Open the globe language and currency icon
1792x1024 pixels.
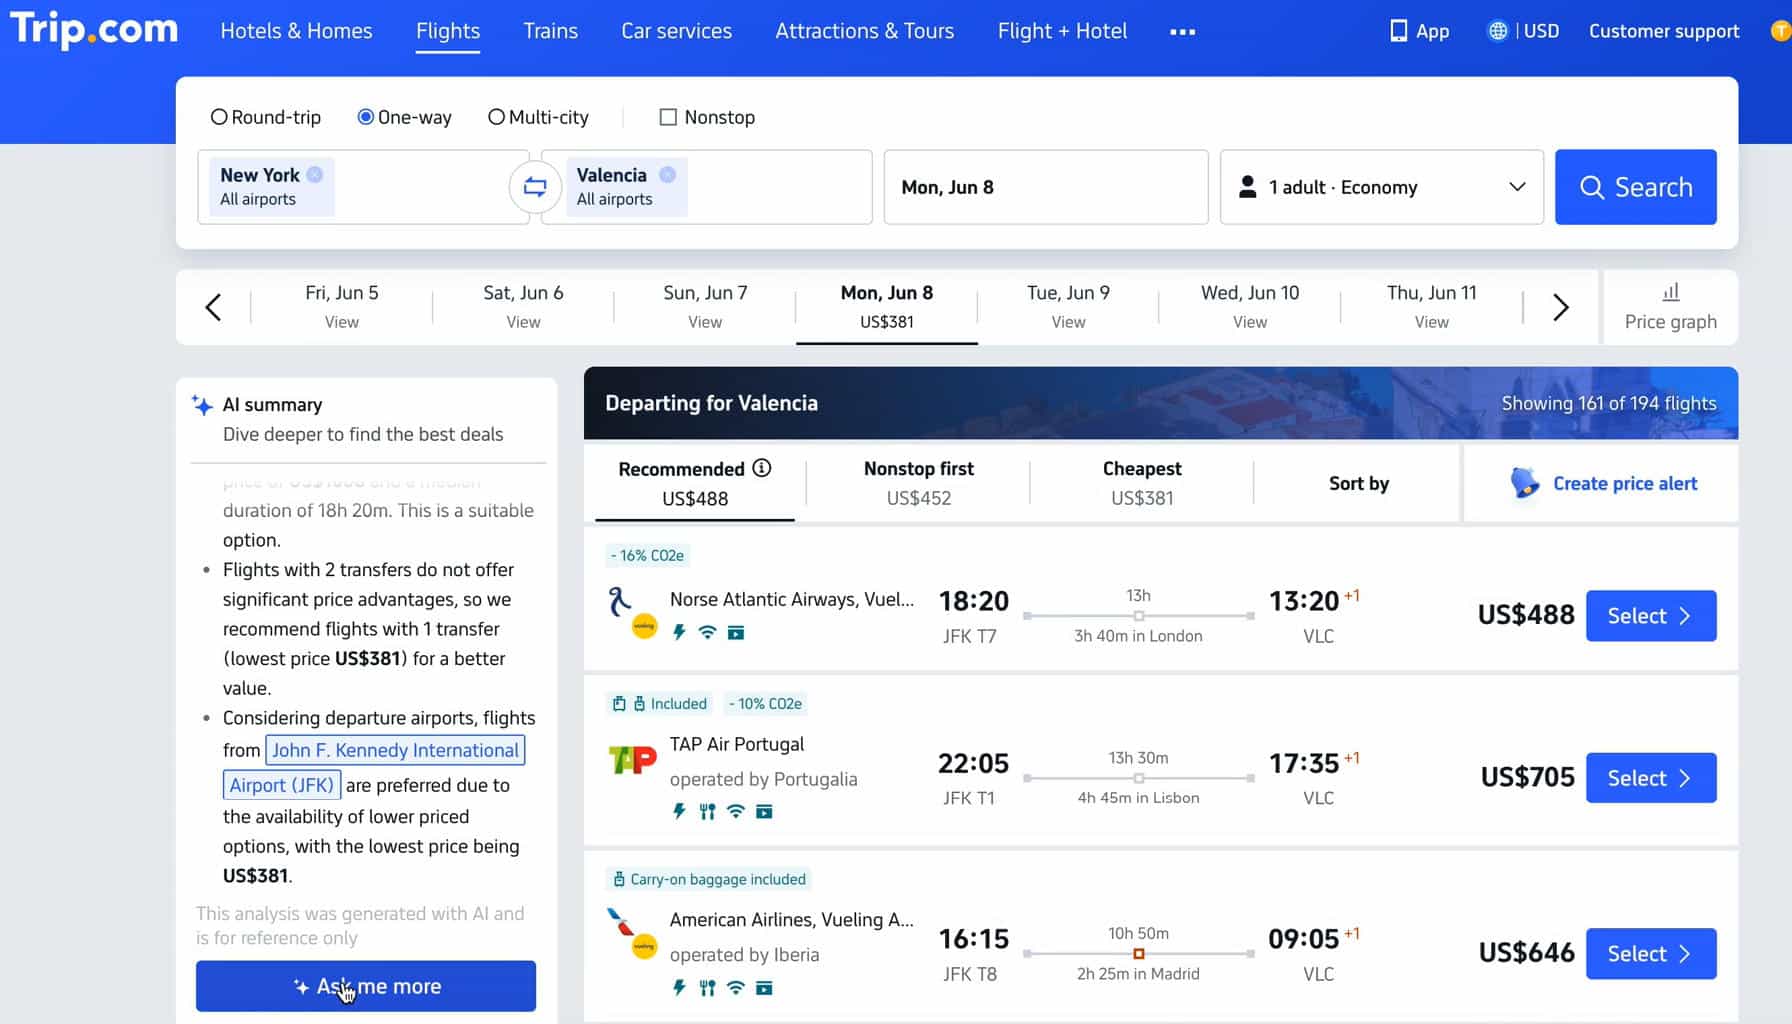tap(1497, 31)
